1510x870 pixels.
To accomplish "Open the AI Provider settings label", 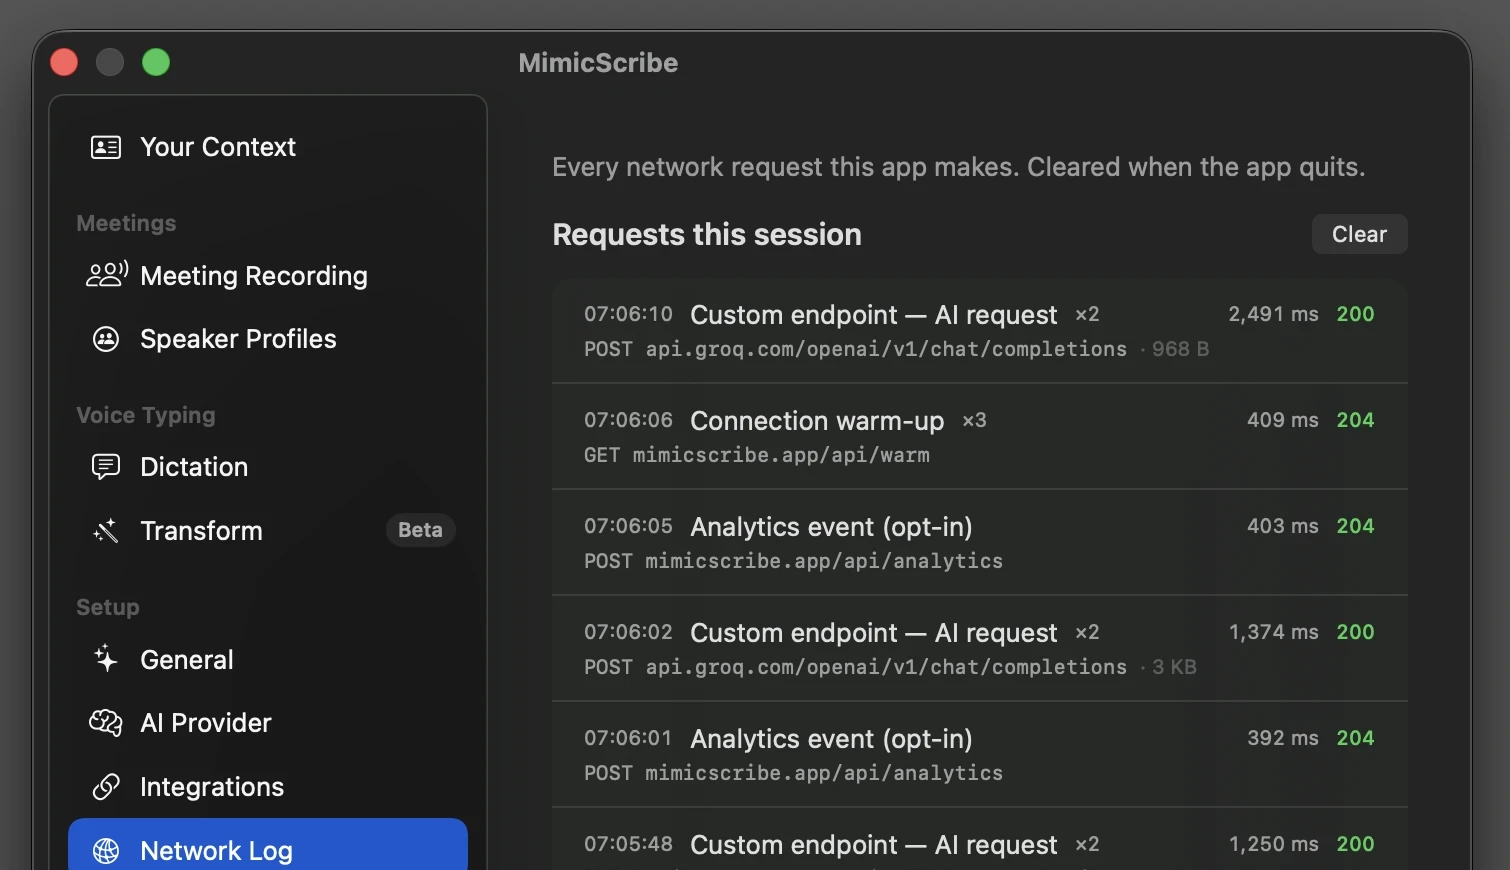I will pyautogui.click(x=206, y=722).
